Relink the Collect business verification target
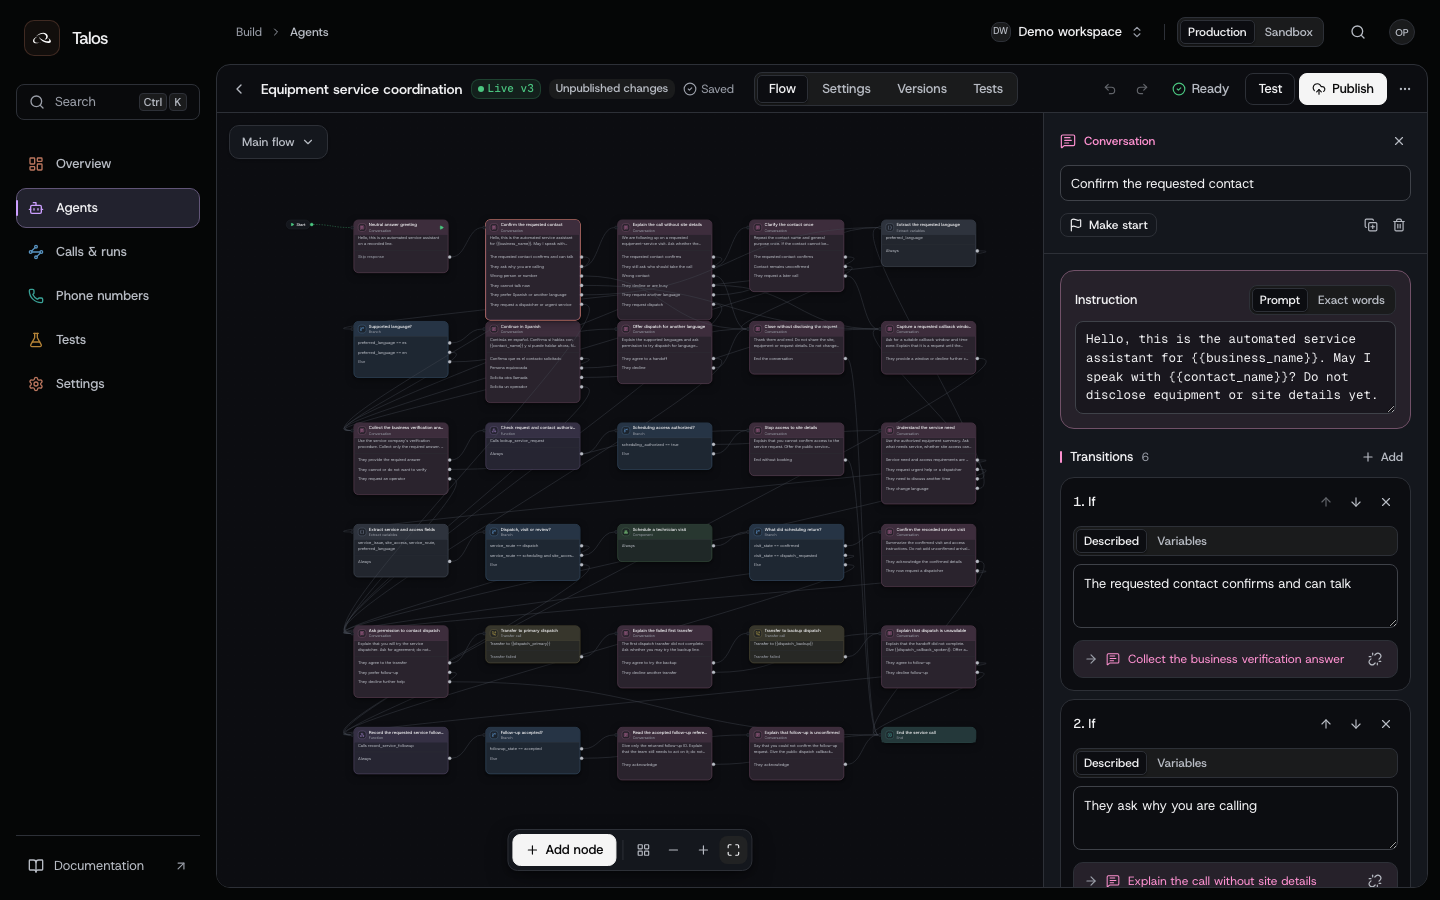Image resolution: width=1440 pixels, height=900 pixels. click(x=1375, y=659)
